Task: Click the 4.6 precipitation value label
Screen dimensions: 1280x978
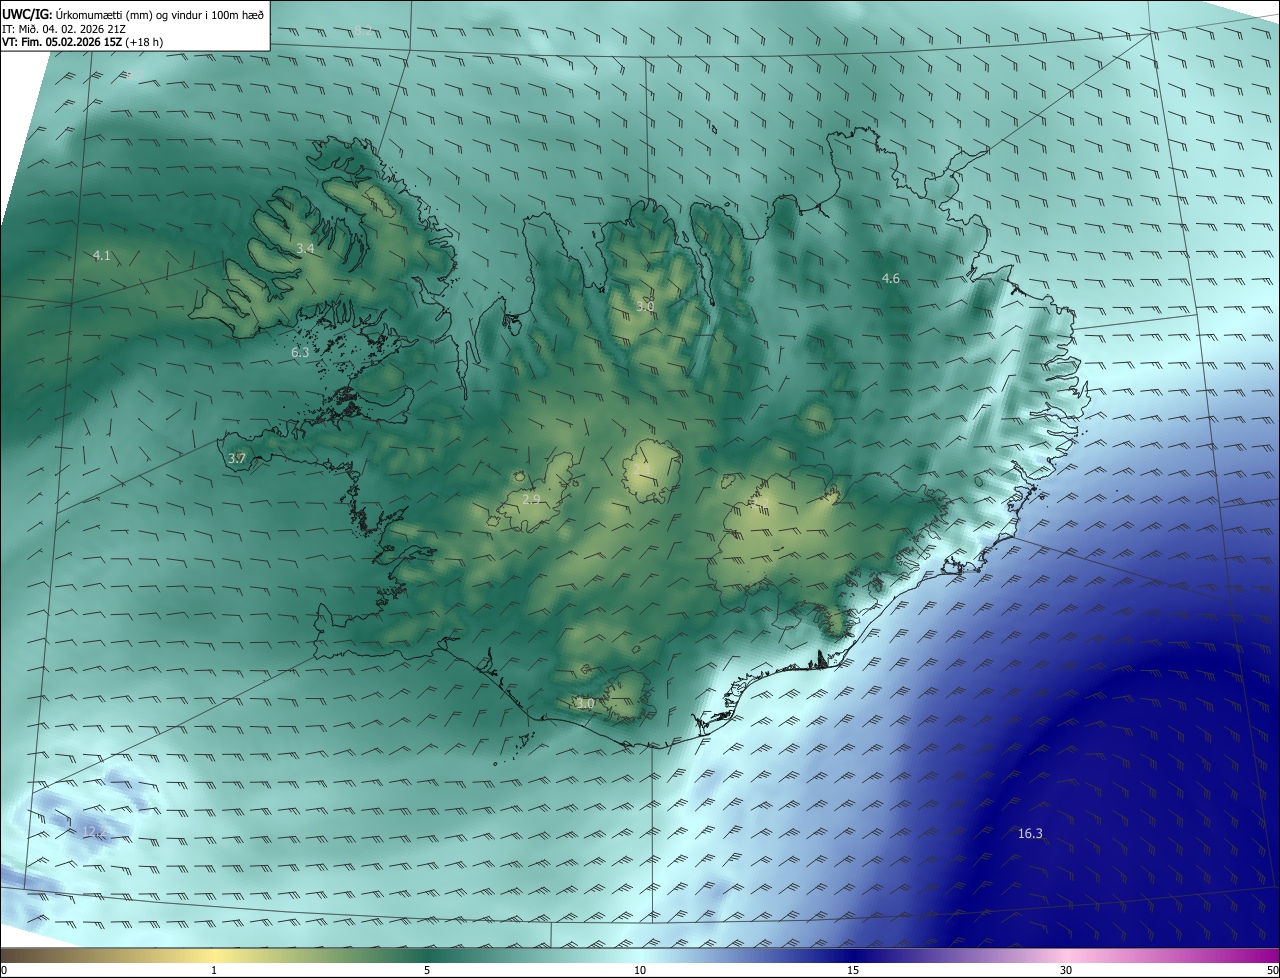Action: [890, 278]
